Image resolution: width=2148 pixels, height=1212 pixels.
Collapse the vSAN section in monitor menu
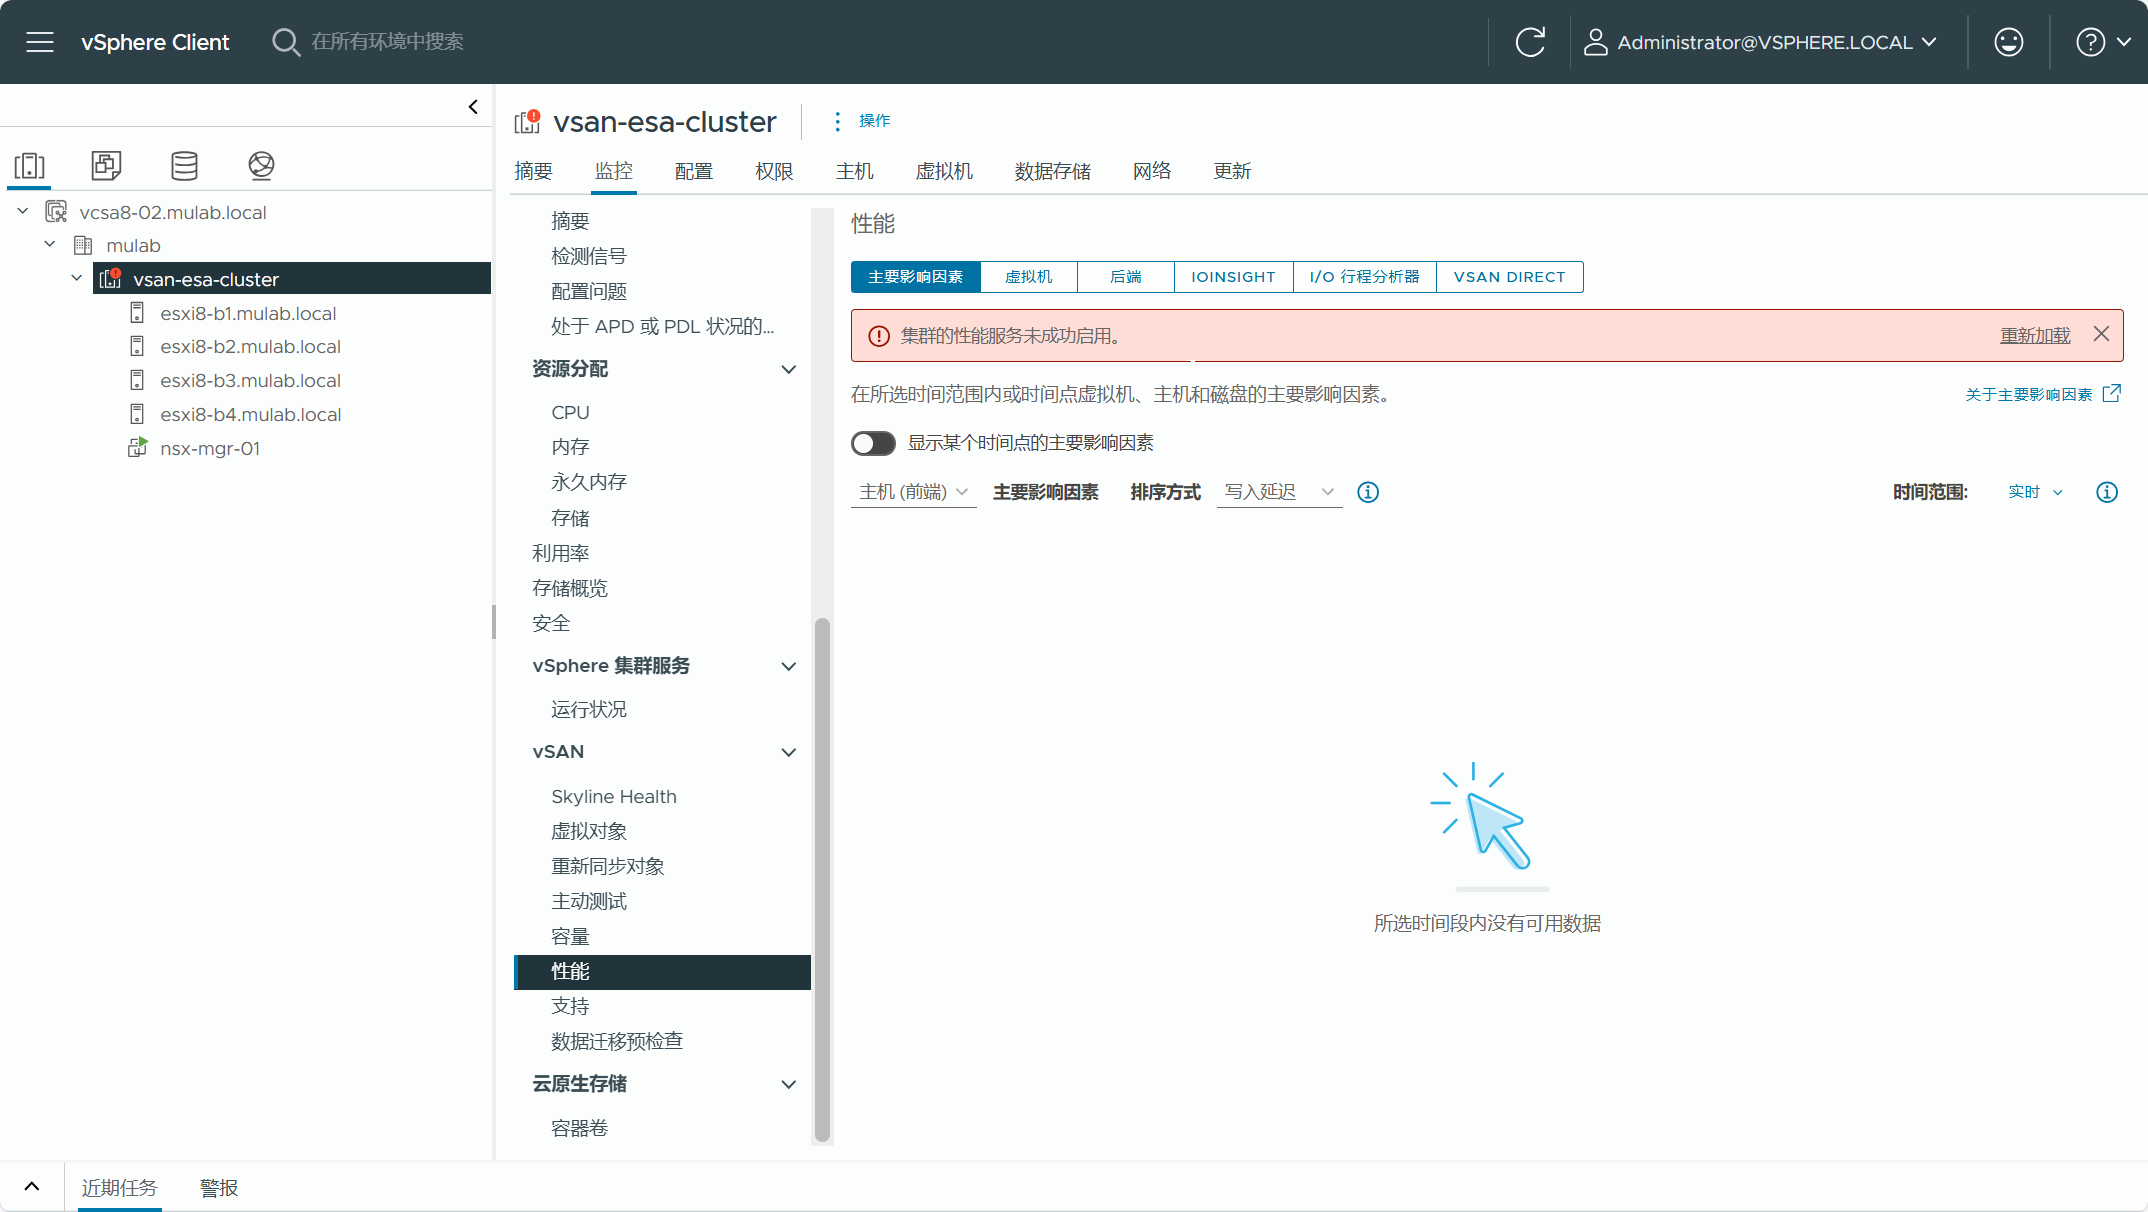pos(788,752)
